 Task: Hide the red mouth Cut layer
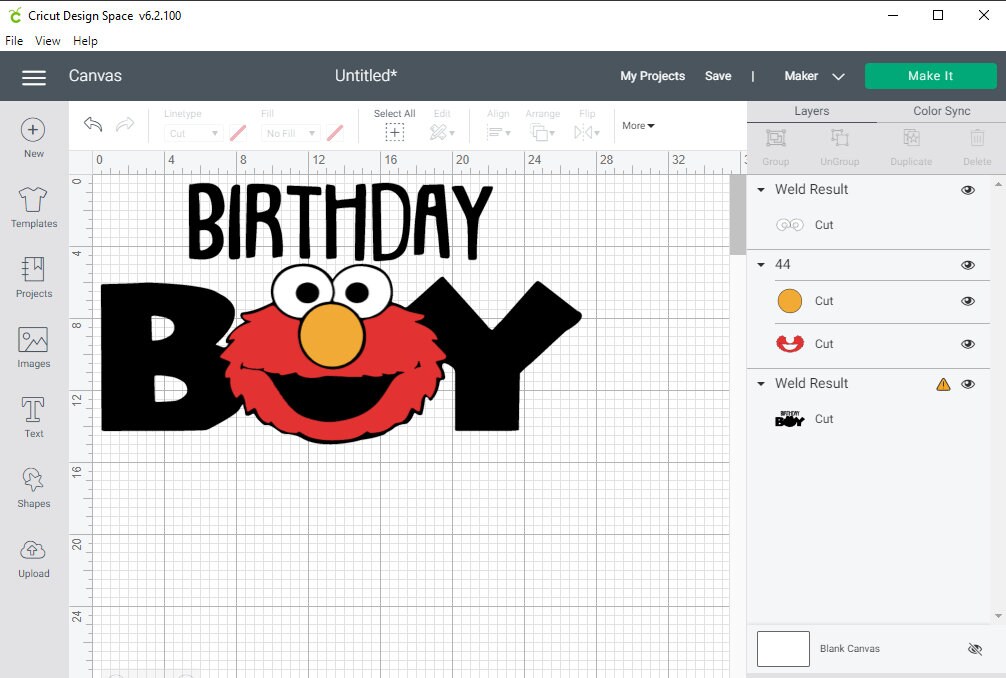pyautogui.click(x=968, y=344)
